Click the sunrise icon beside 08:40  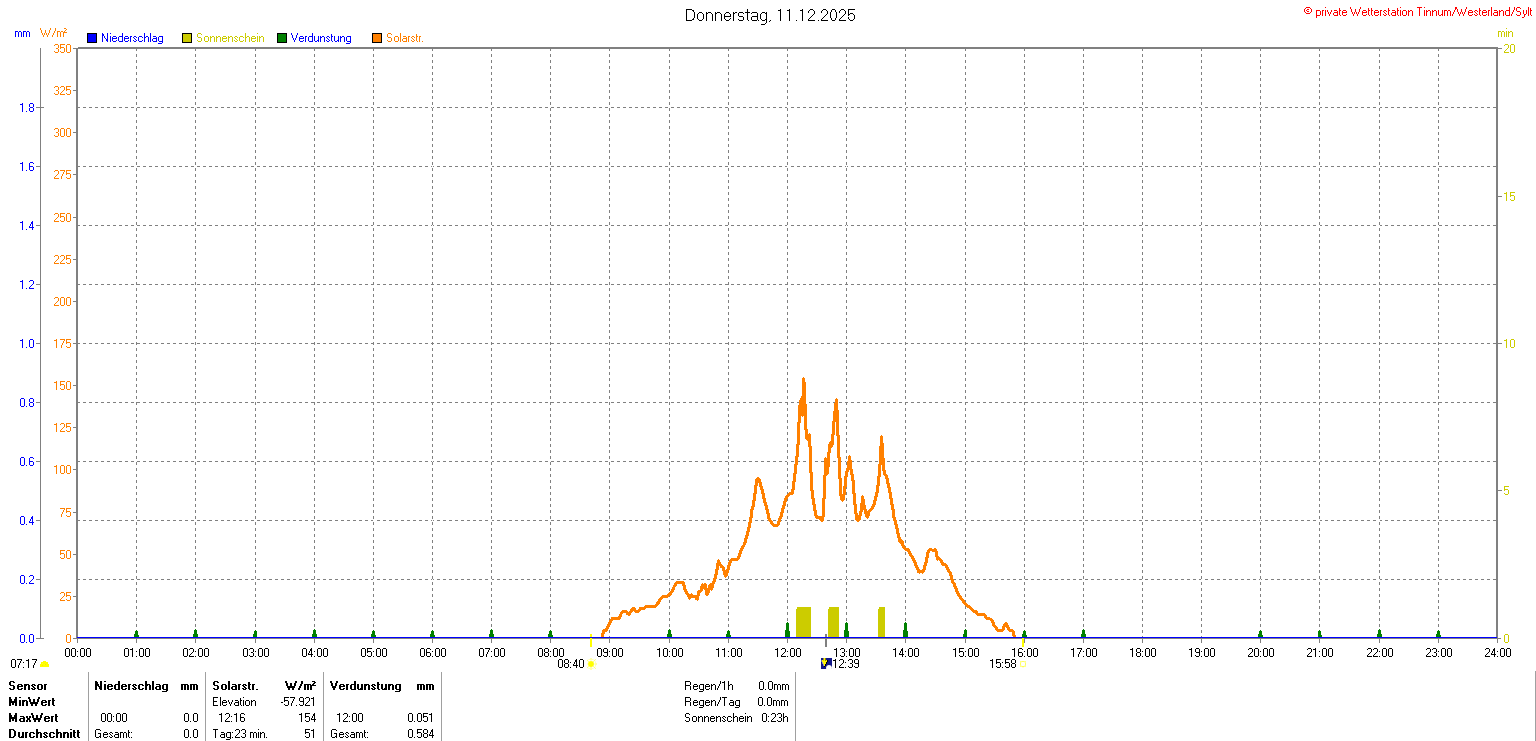click(x=591, y=664)
